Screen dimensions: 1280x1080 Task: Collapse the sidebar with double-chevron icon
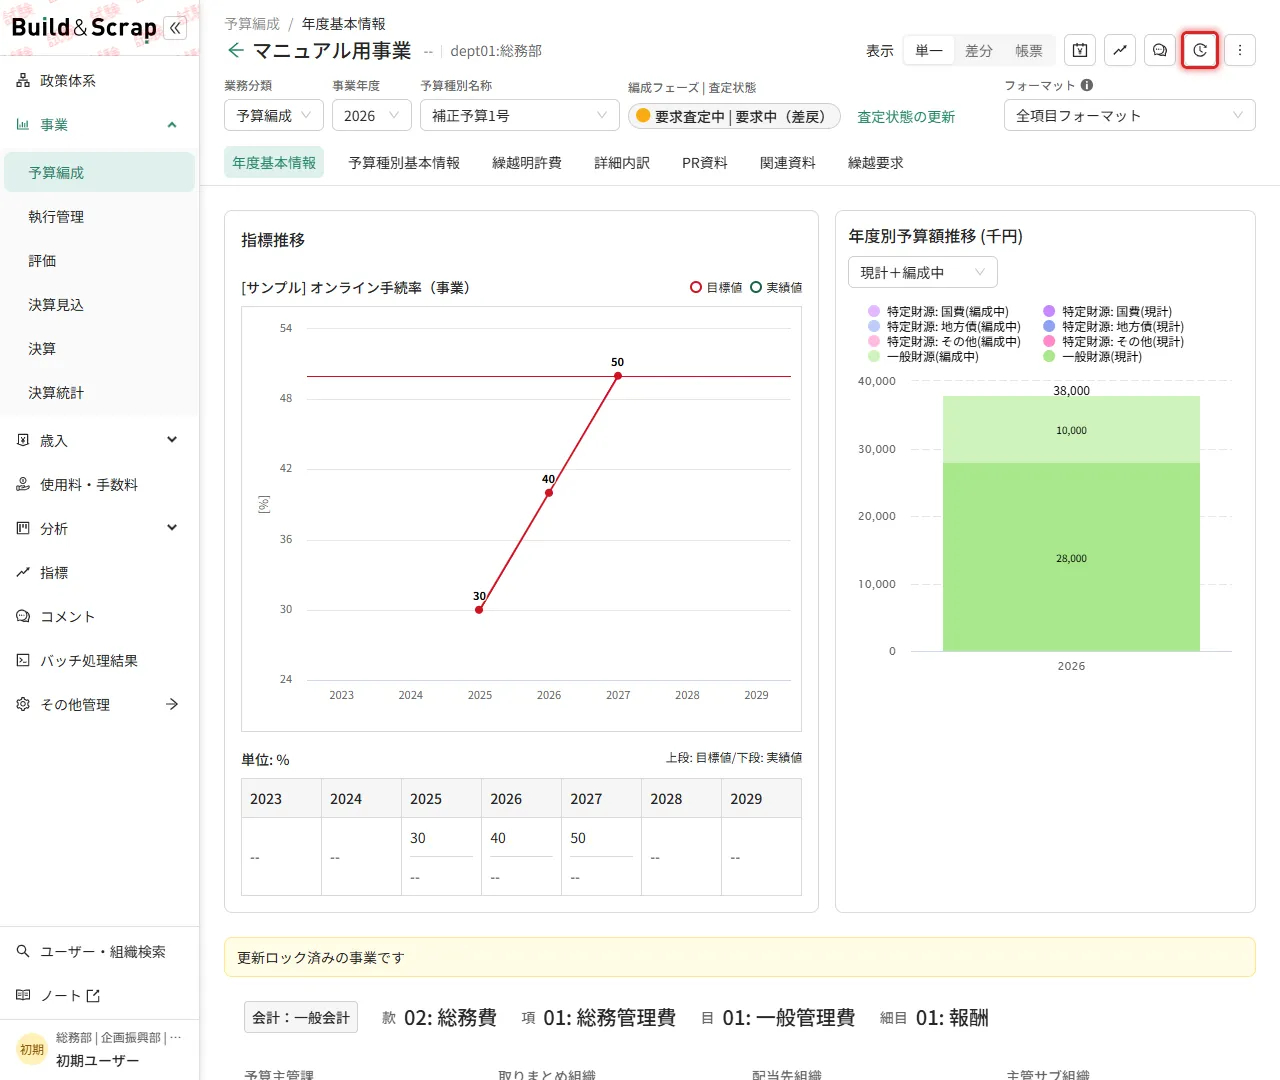click(x=176, y=28)
